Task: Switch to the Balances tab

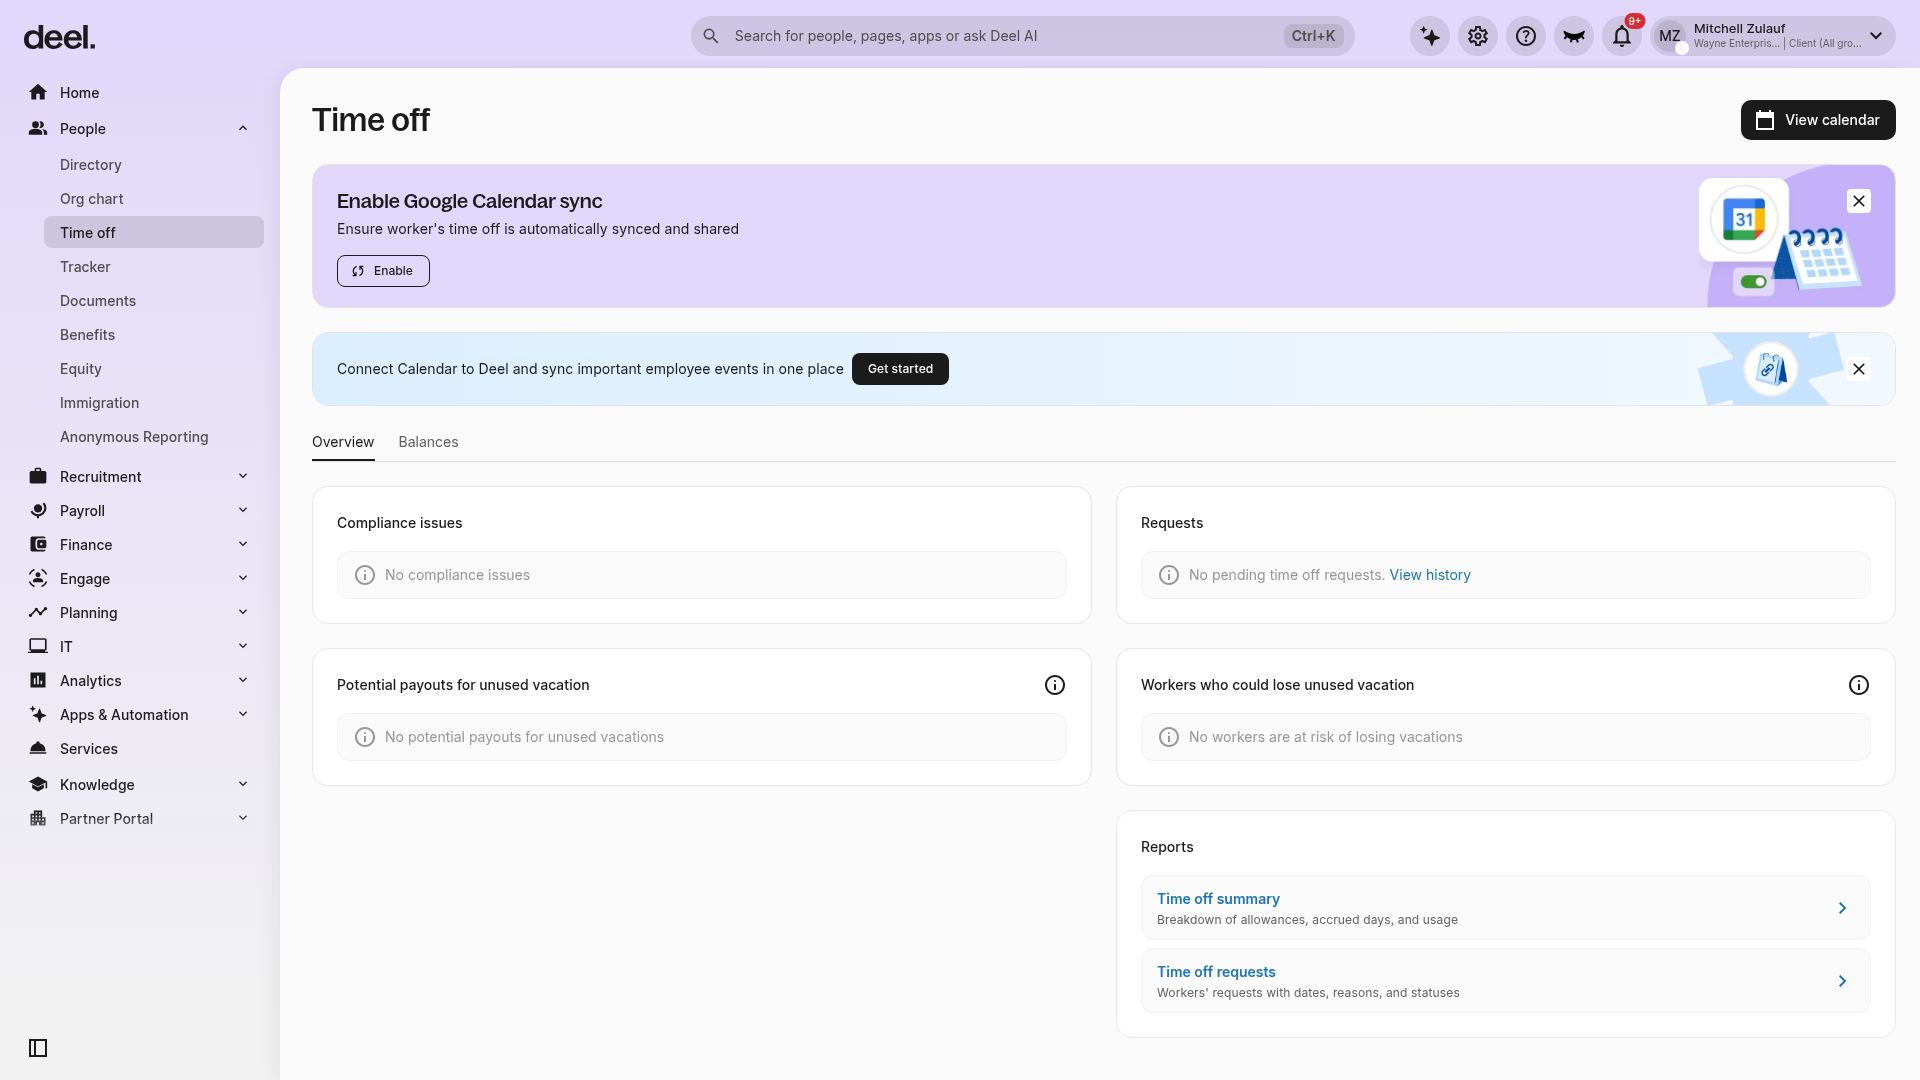Action: tap(428, 442)
